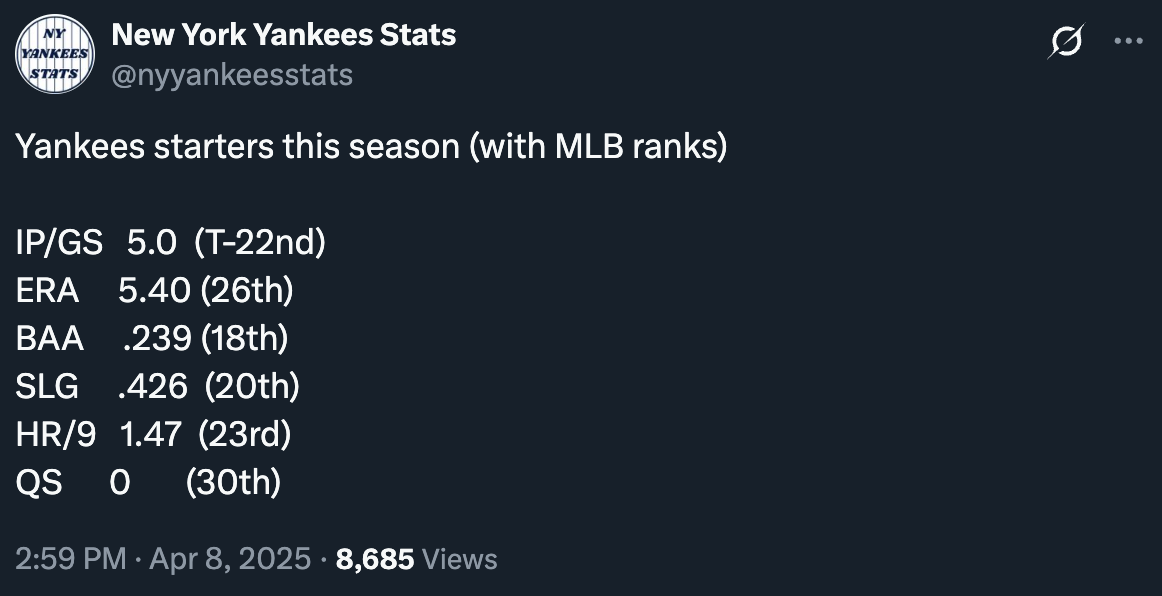Click the QS stat label

(x=39, y=483)
